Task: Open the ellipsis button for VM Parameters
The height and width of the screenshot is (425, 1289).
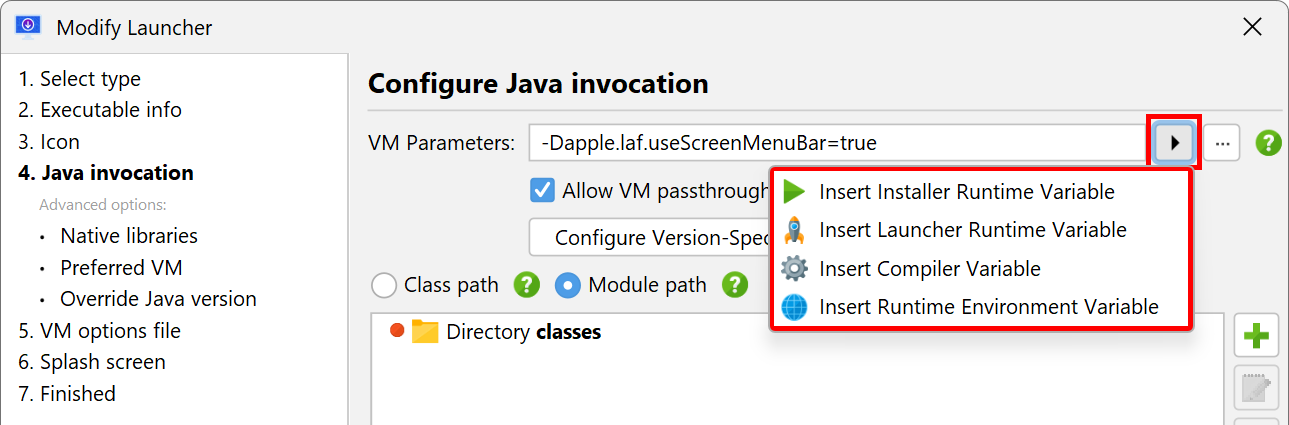Action: coord(1222,143)
